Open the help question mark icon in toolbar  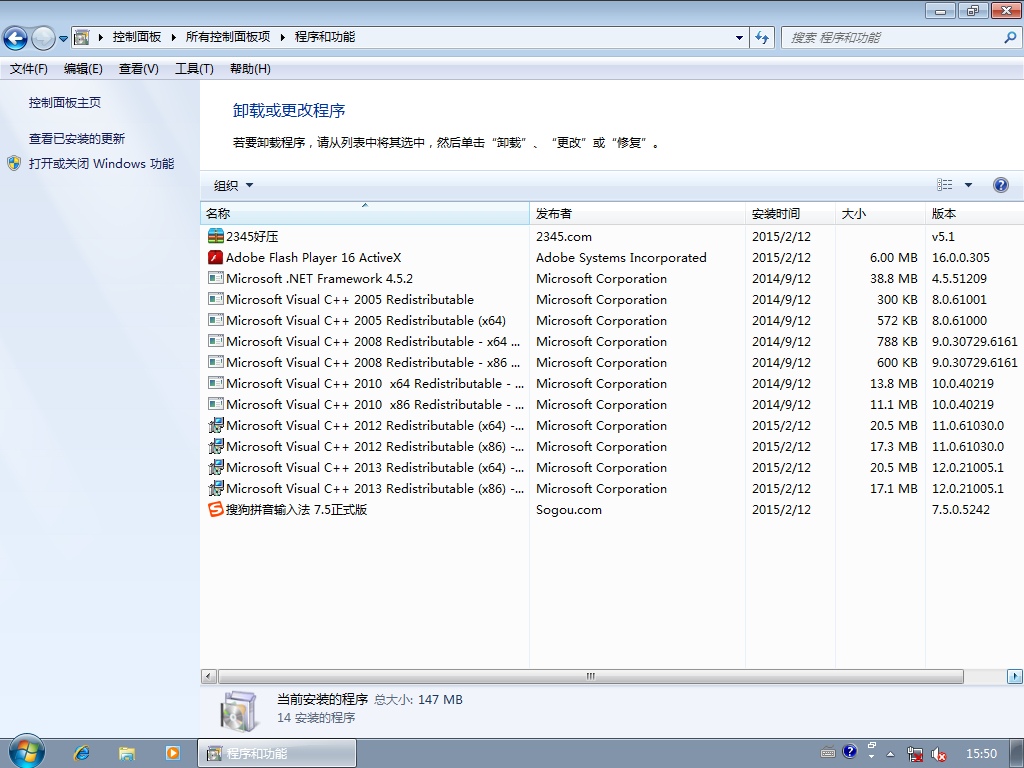pos(1000,185)
